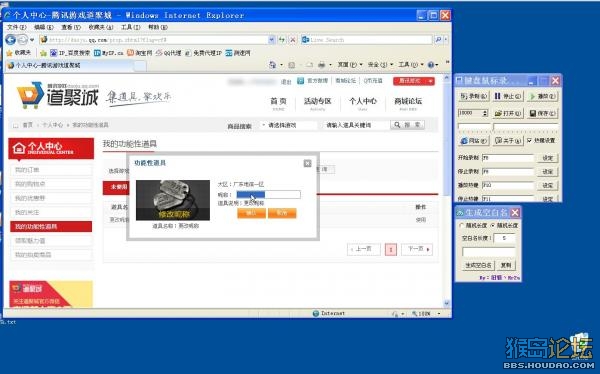600x374 pixels.
Task: Click the address bar URL field
Action: click(x=153, y=39)
